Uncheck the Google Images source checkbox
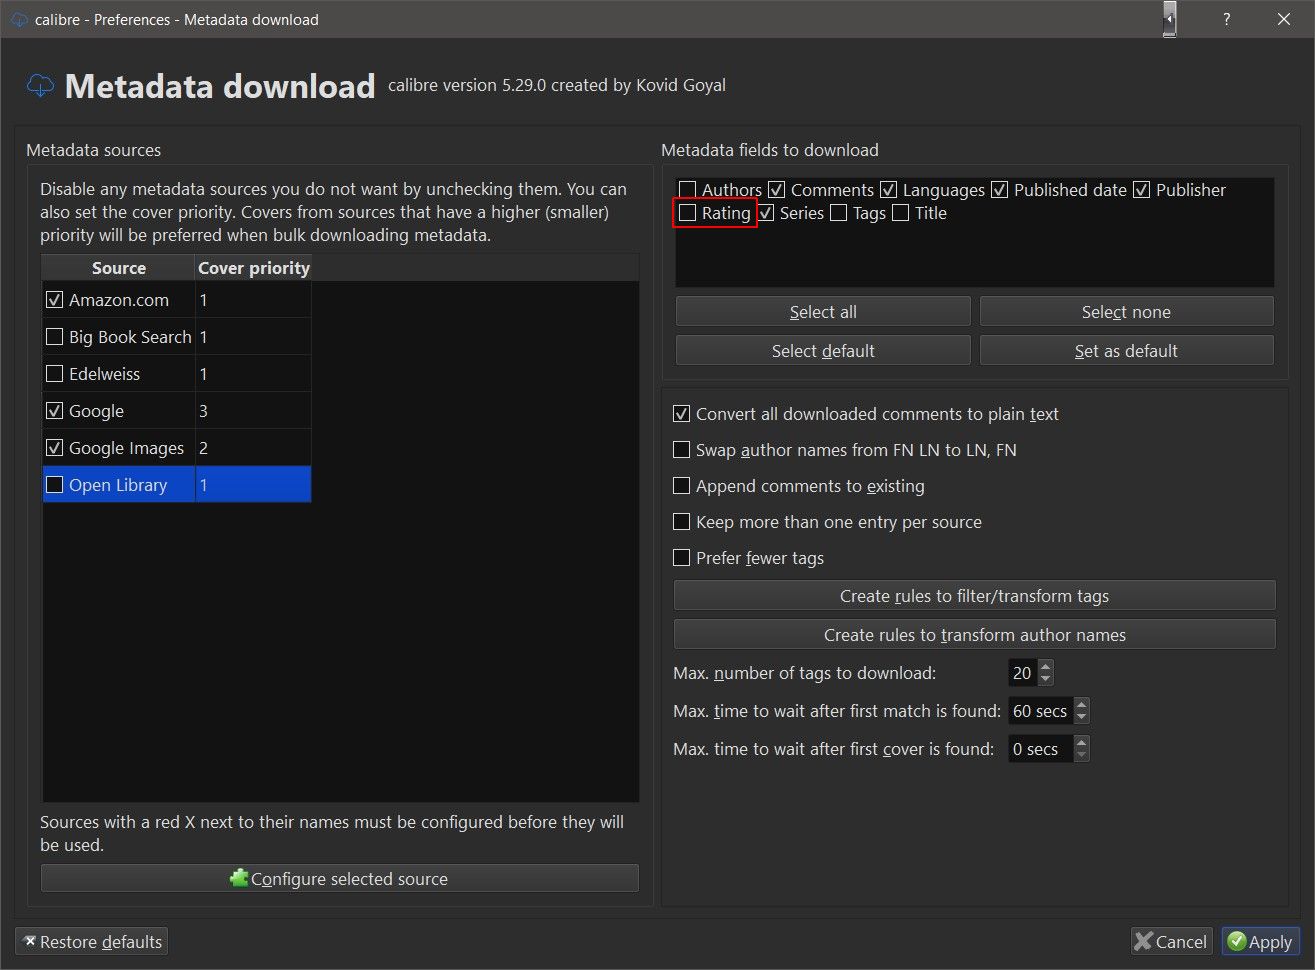 55,448
